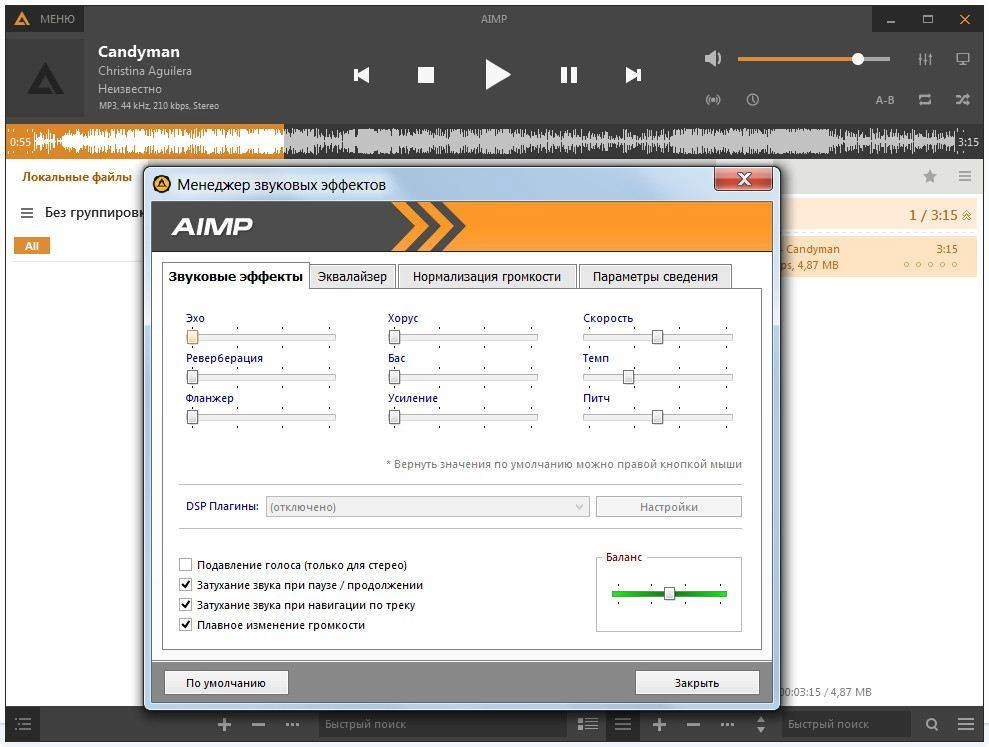Click the Скорость slider handle
This screenshot has height=747, width=989.
(x=657, y=337)
